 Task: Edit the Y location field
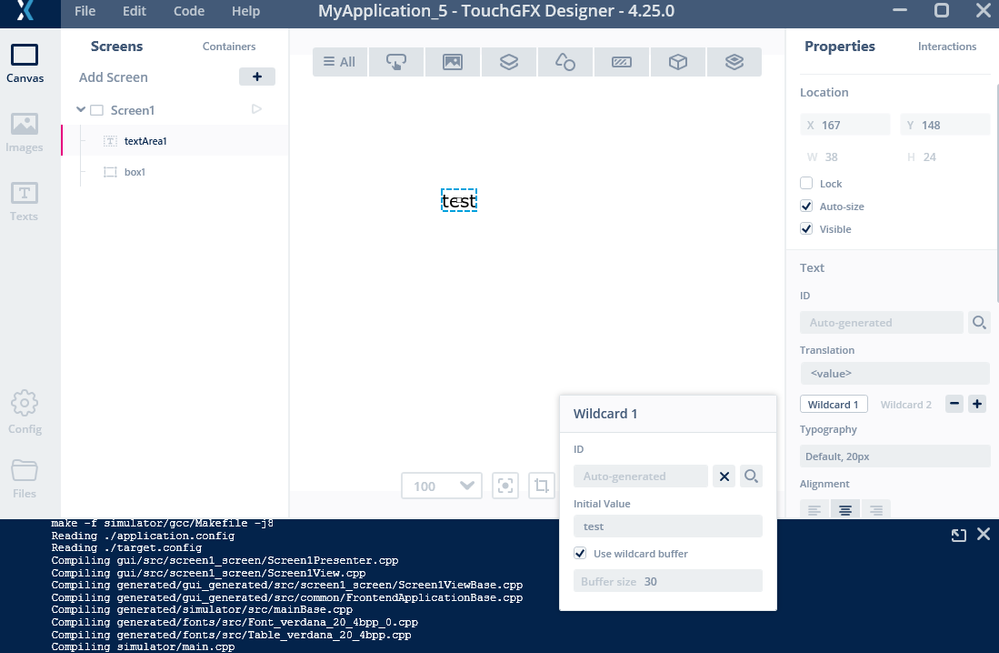click(945, 125)
